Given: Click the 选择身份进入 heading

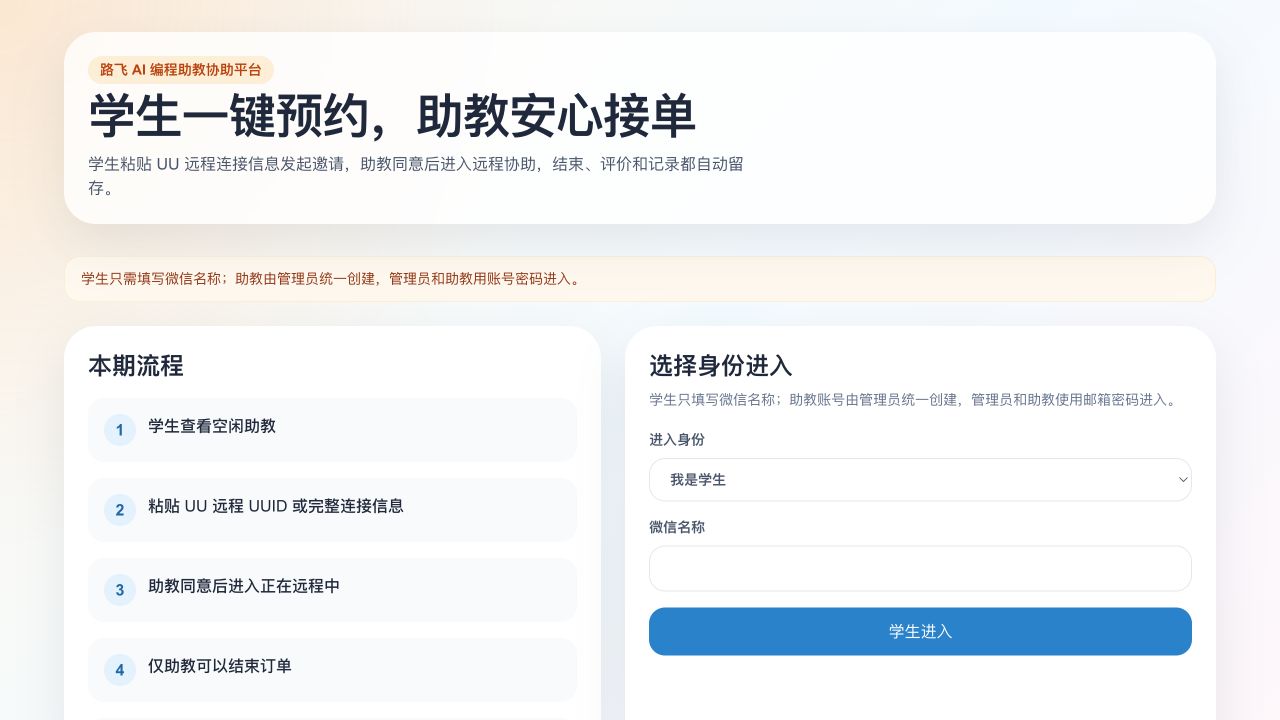Looking at the screenshot, I should [x=721, y=366].
